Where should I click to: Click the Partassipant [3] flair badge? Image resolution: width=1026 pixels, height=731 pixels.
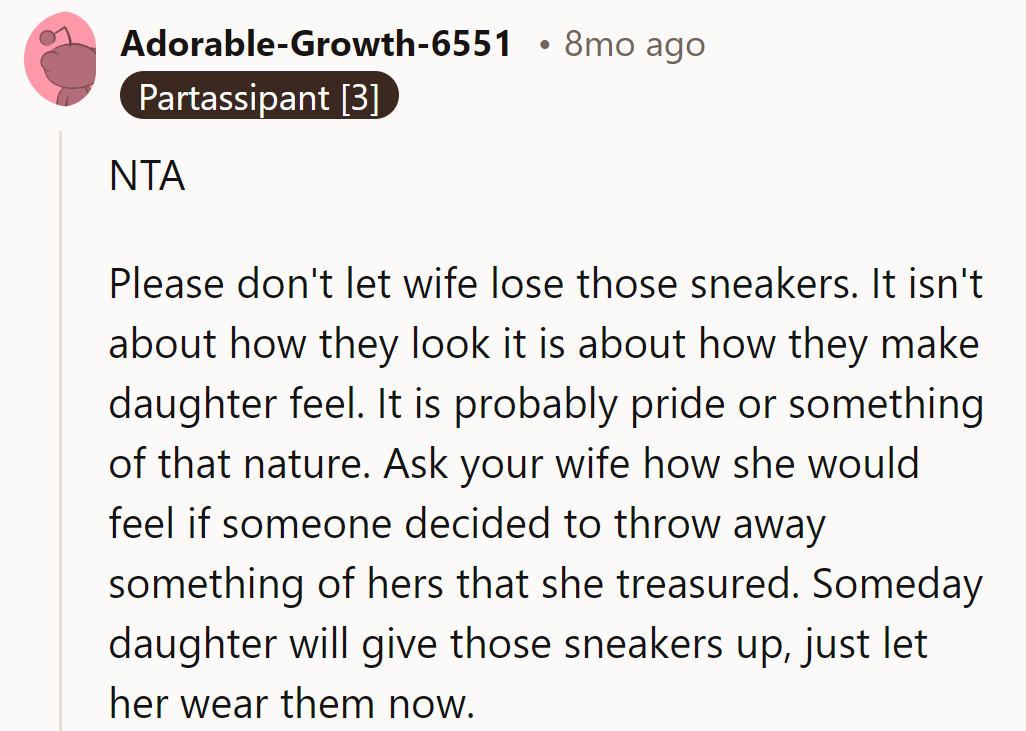pos(259,98)
